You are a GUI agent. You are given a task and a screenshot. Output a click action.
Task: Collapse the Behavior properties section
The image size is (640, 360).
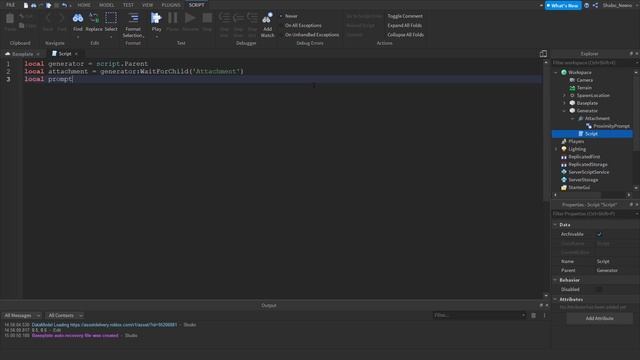pos(555,280)
